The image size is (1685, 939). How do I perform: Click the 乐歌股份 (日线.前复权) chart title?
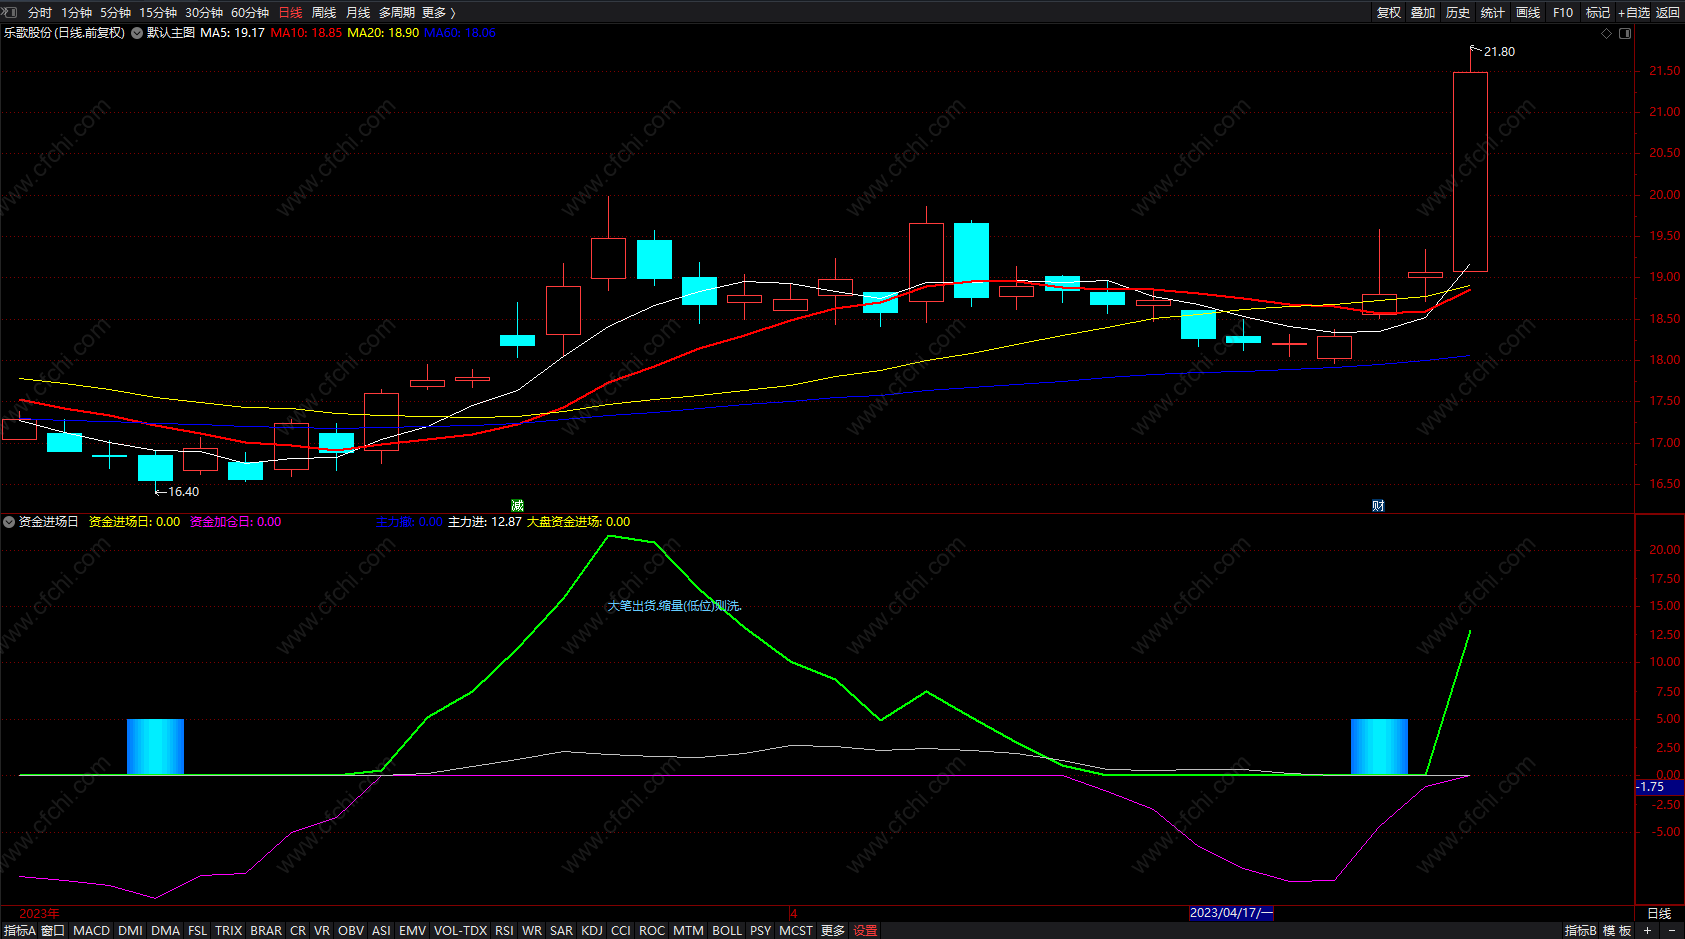click(x=64, y=33)
